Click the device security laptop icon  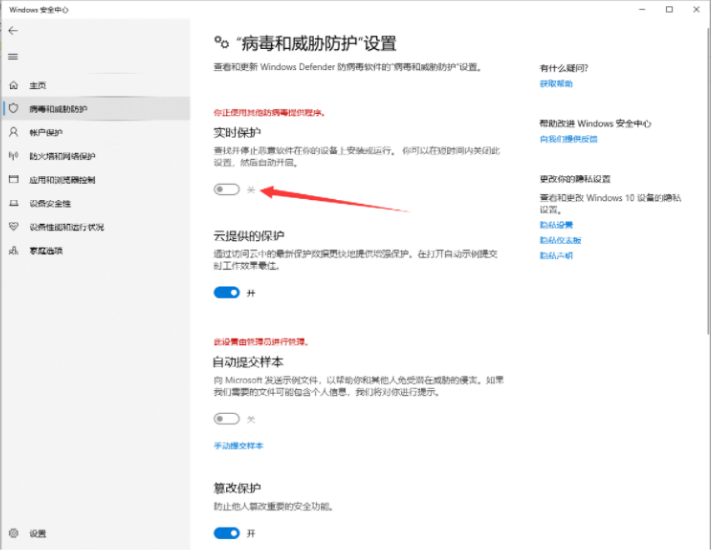[x=14, y=203]
